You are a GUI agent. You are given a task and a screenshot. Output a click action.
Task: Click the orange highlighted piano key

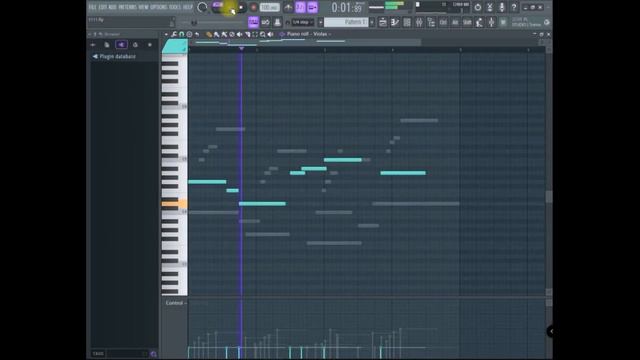[174, 204]
